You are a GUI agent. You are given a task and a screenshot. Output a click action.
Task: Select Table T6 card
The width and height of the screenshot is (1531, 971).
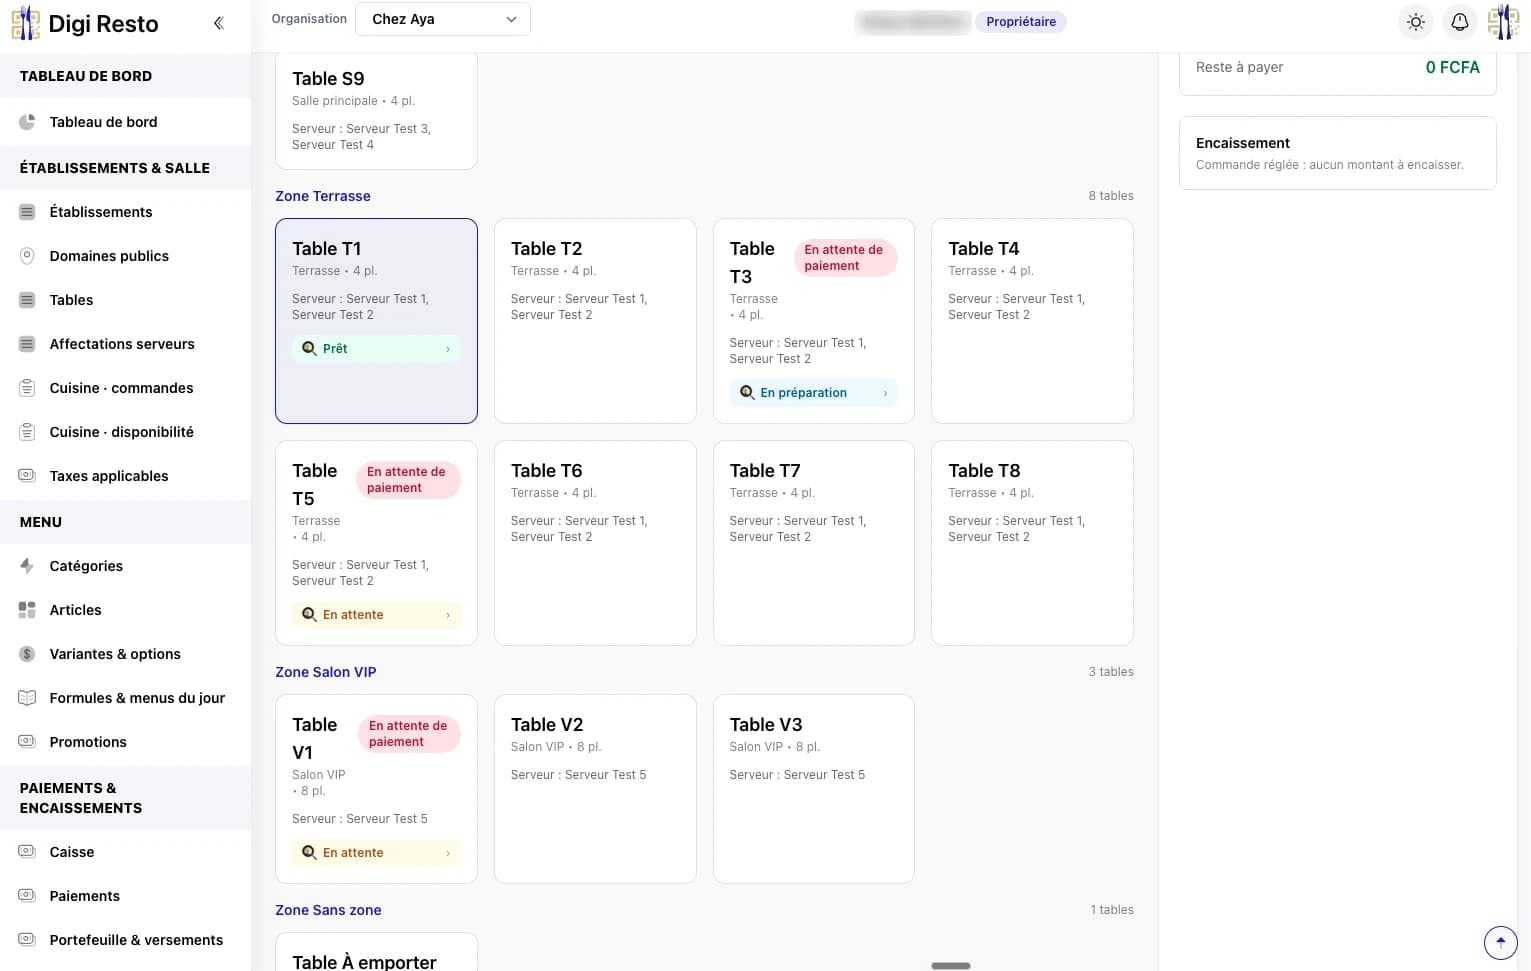pyautogui.click(x=595, y=543)
